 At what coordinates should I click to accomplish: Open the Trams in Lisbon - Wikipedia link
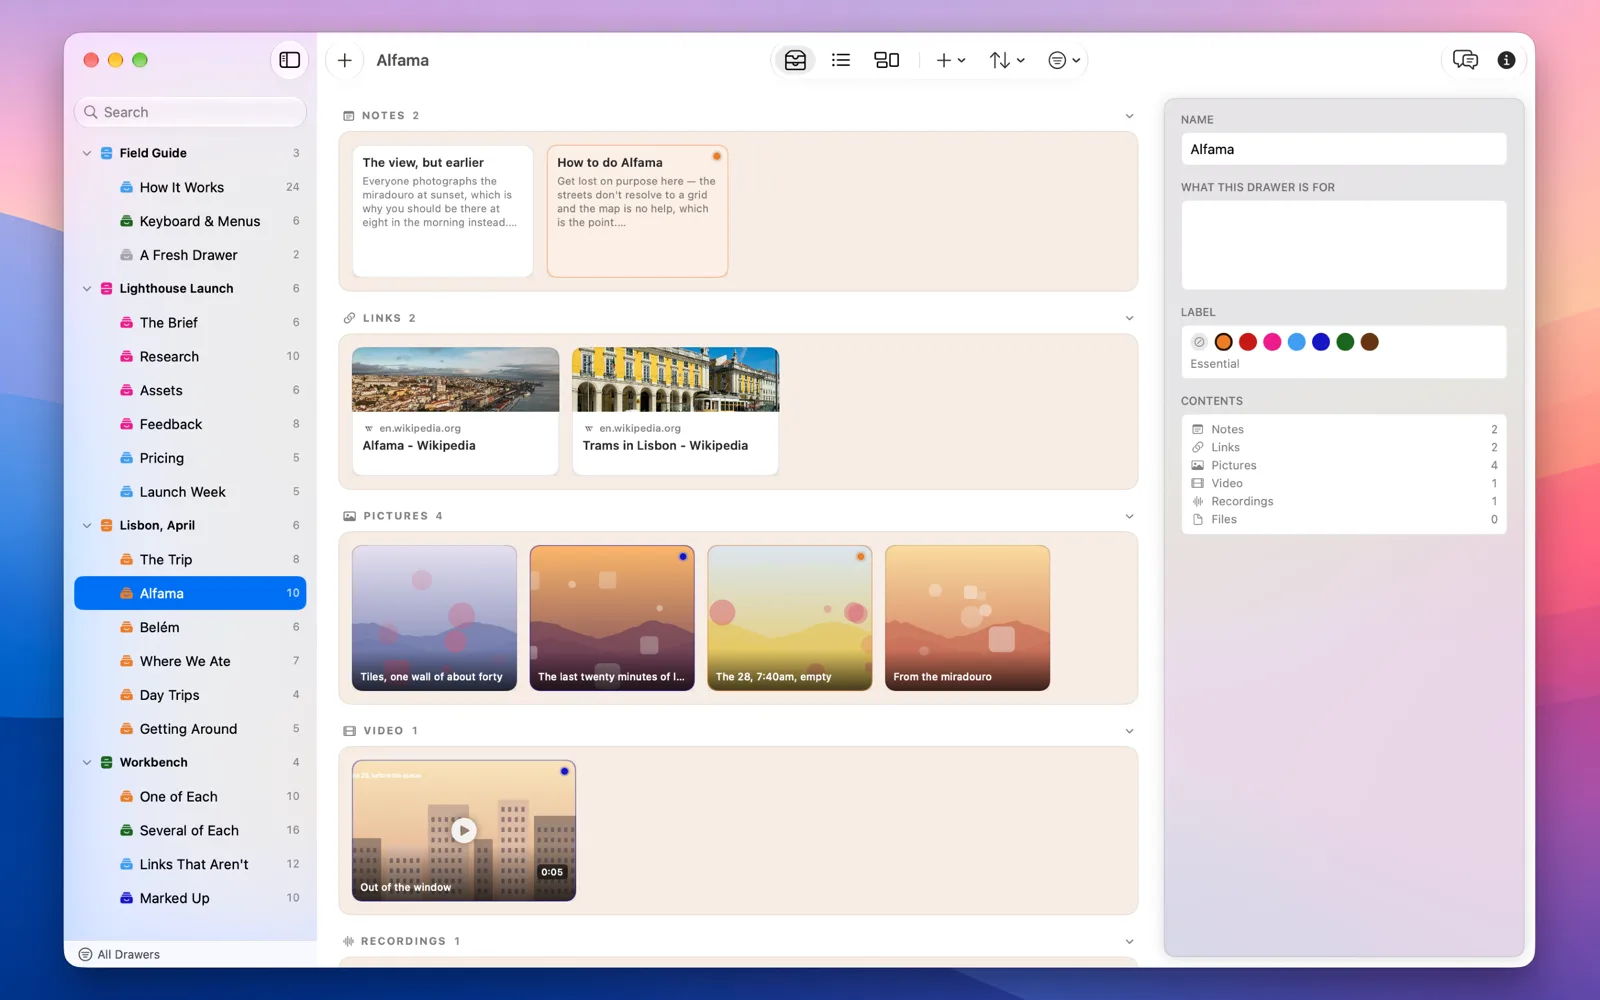tap(675, 410)
